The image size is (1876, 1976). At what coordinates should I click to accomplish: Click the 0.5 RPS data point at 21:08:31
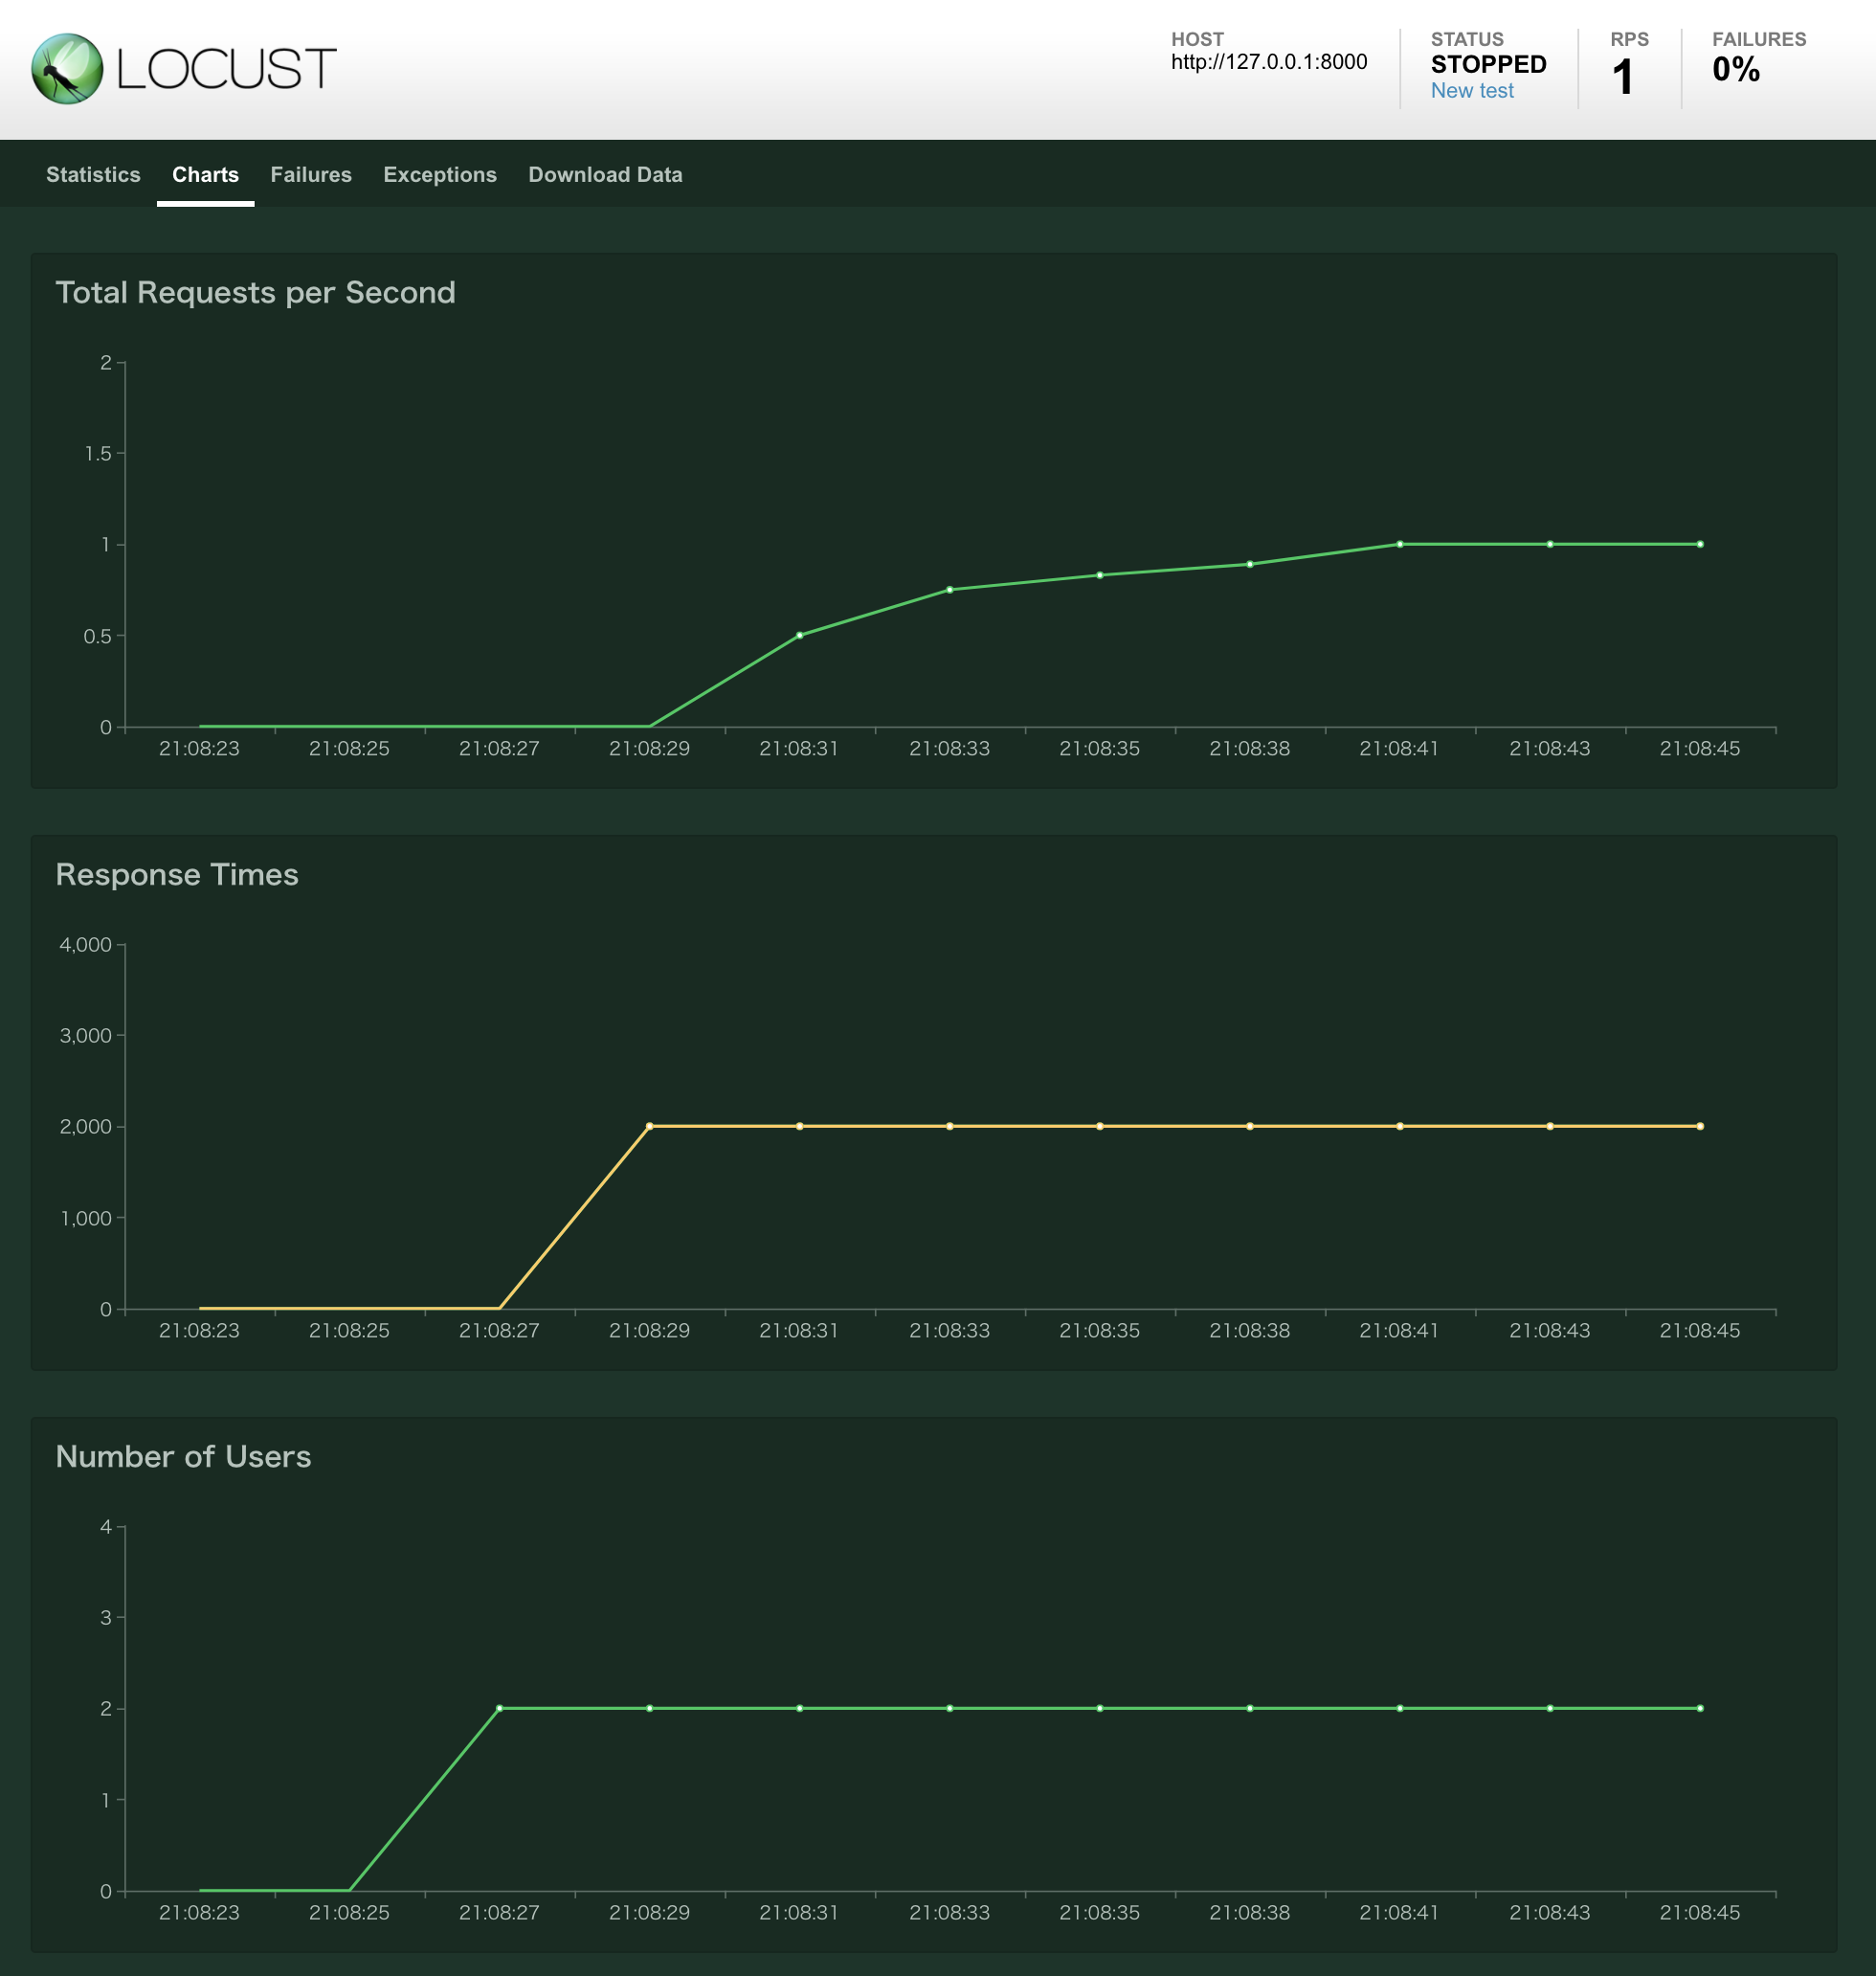click(799, 635)
